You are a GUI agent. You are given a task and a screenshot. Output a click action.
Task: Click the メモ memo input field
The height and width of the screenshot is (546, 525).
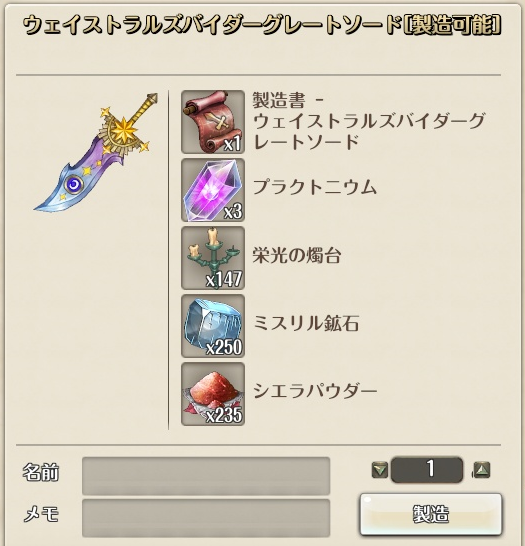pyautogui.click(x=206, y=518)
